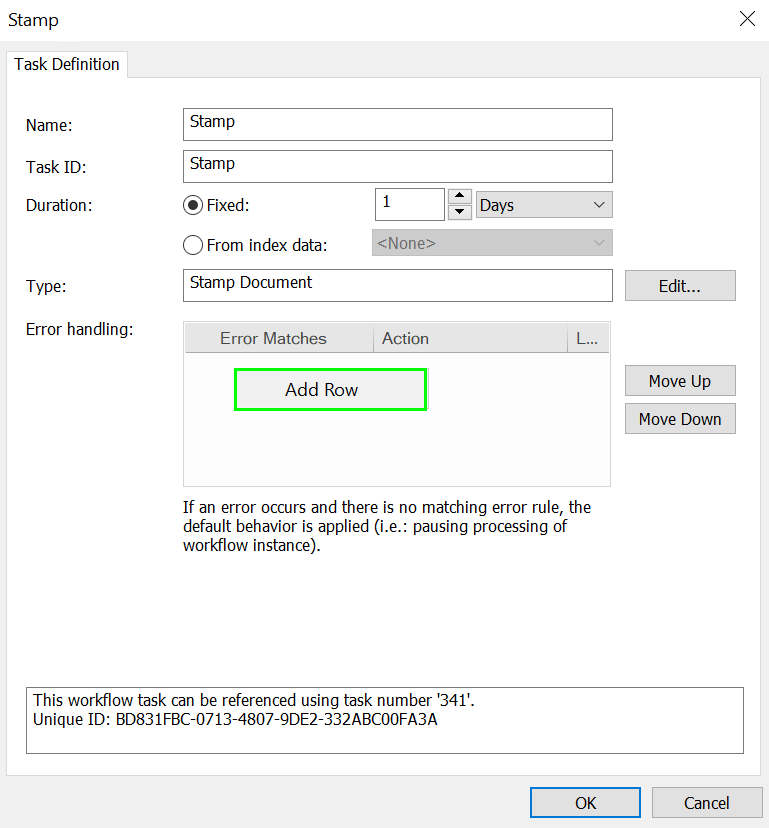Image resolution: width=769 pixels, height=828 pixels.
Task: Click the task number '341' info line
Action: click(254, 700)
